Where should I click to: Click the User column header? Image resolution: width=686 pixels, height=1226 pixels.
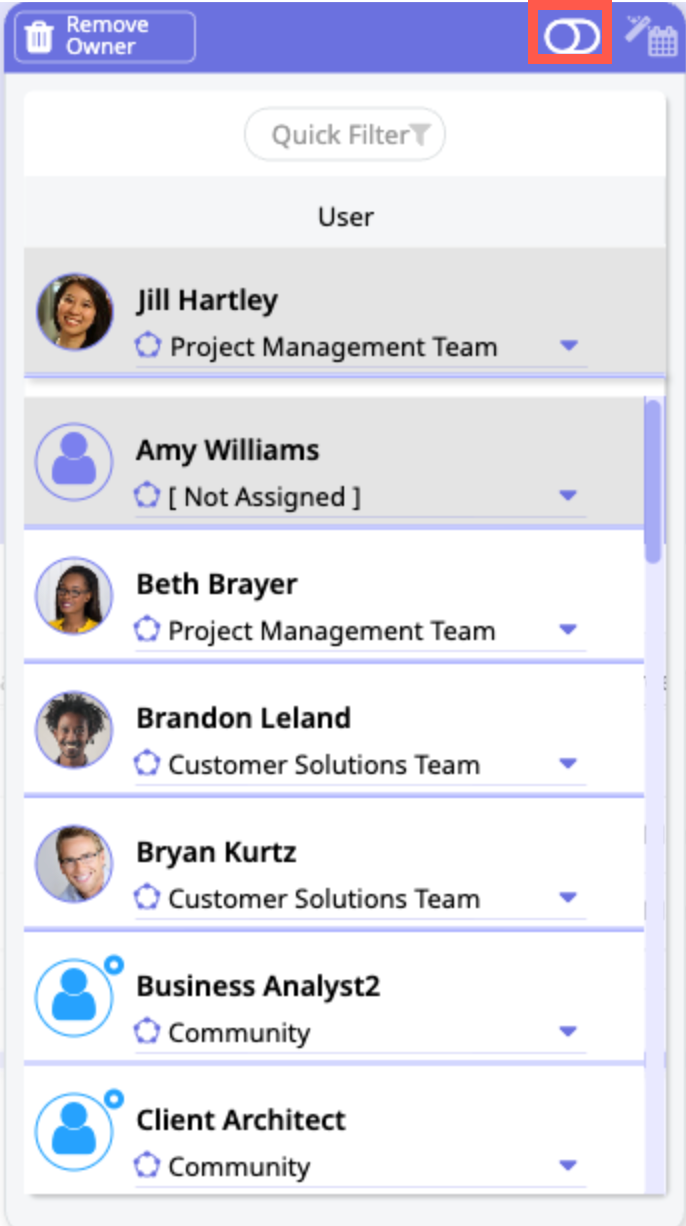pos(345,216)
